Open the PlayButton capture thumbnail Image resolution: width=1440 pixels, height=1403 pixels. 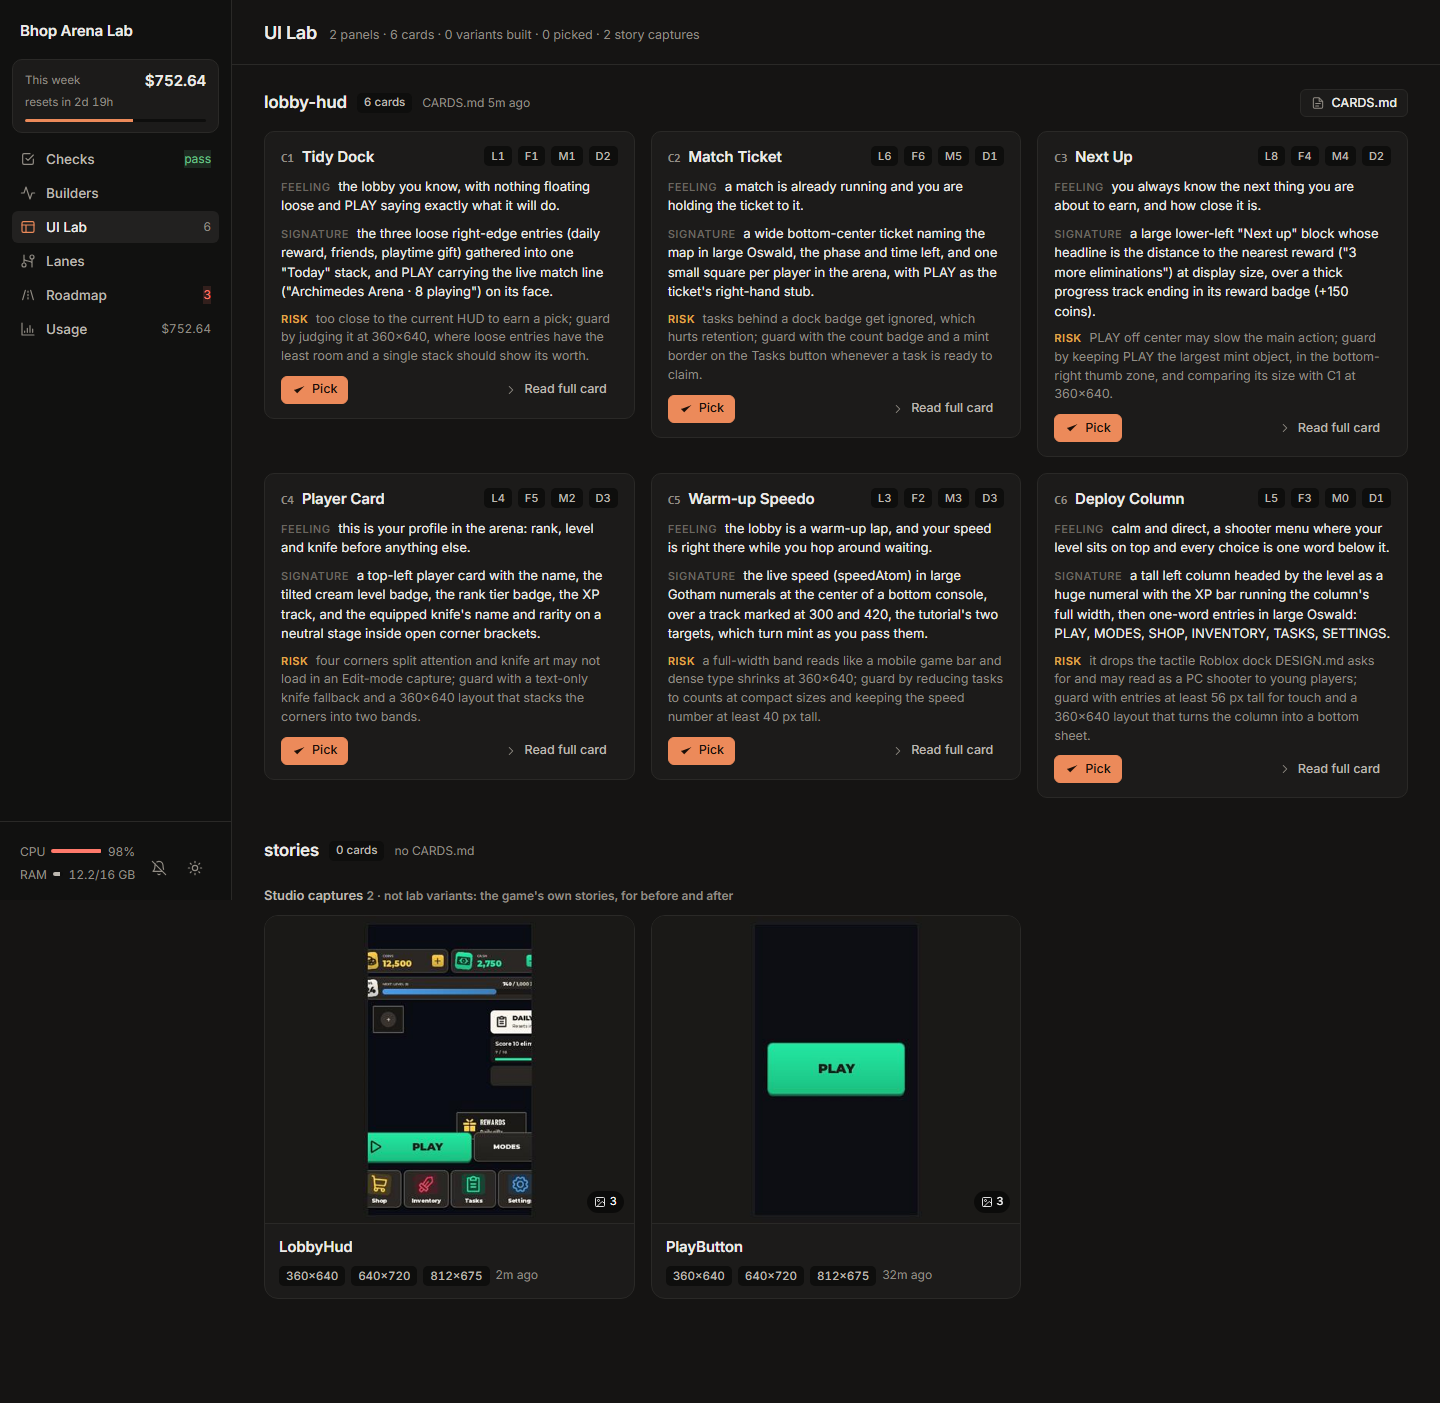pyautogui.click(x=836, y=1070)
